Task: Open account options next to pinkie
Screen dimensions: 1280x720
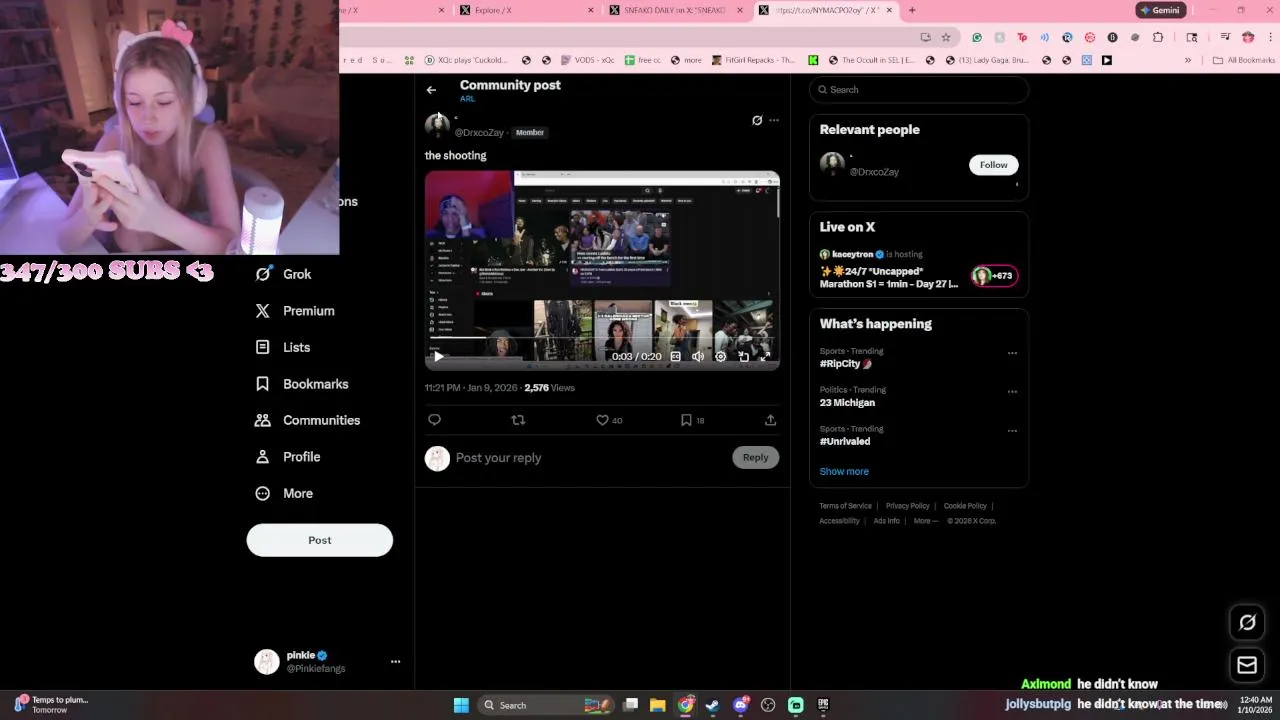Action: (395, 661)
